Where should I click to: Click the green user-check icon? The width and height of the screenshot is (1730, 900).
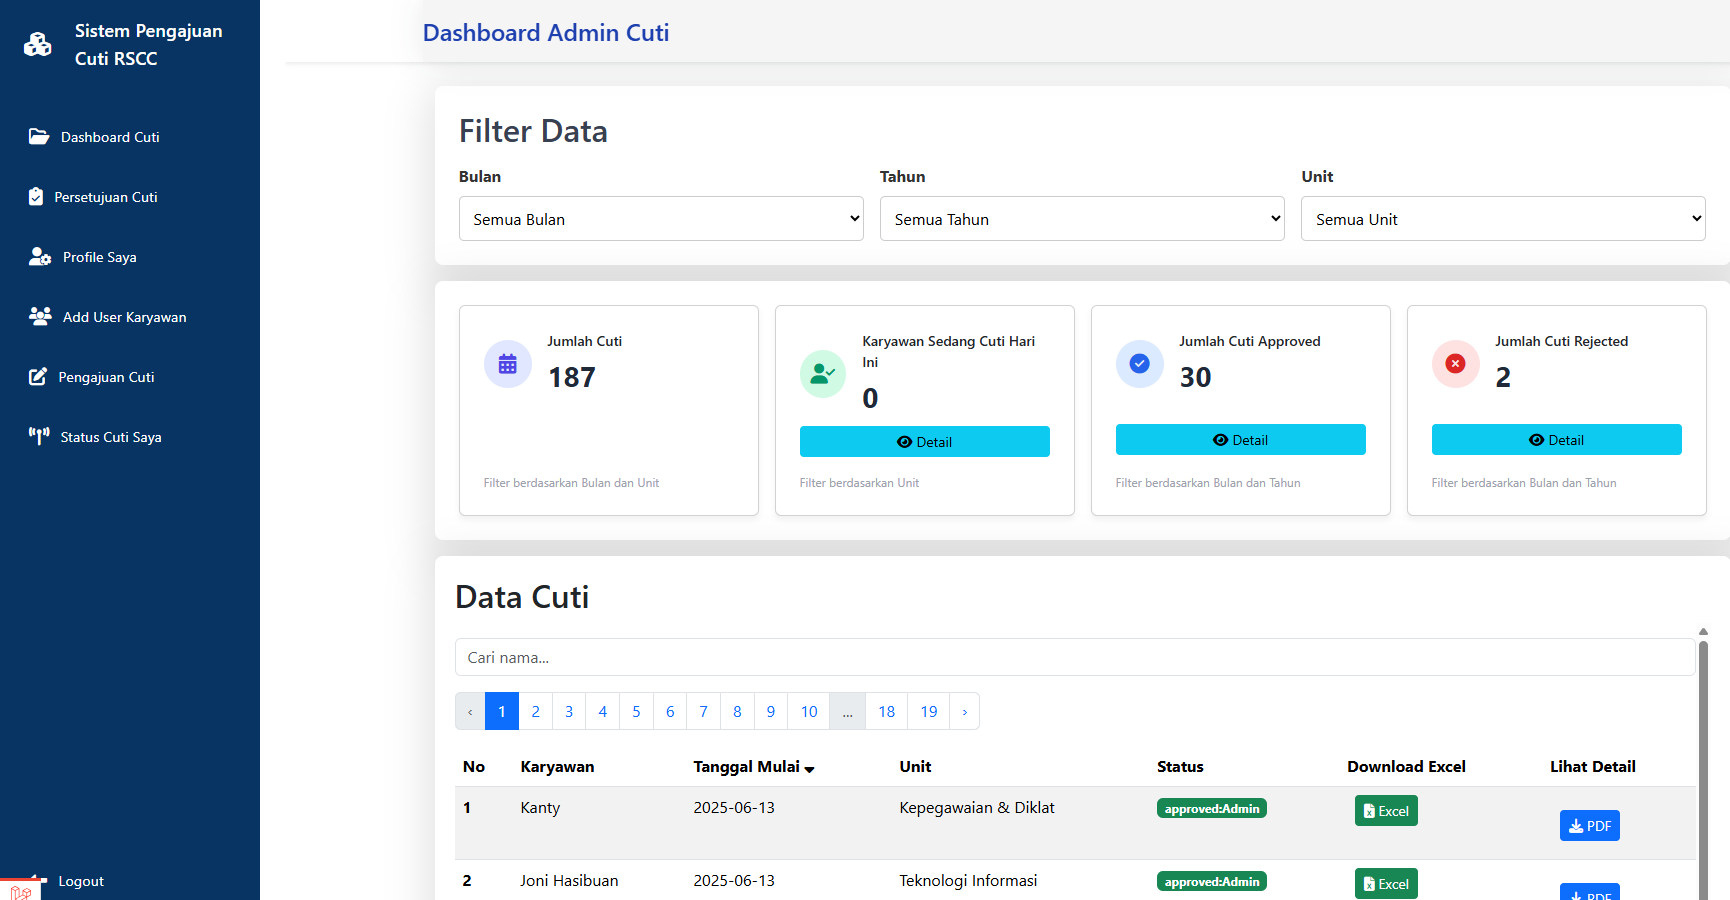click(x=823, y=374)
